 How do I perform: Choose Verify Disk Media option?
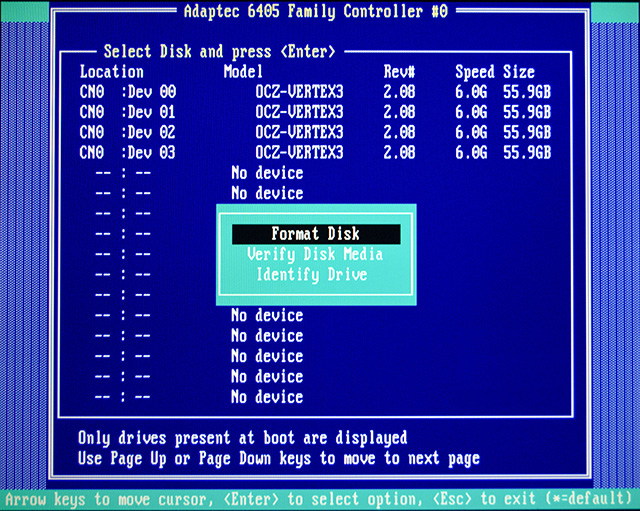315,254
